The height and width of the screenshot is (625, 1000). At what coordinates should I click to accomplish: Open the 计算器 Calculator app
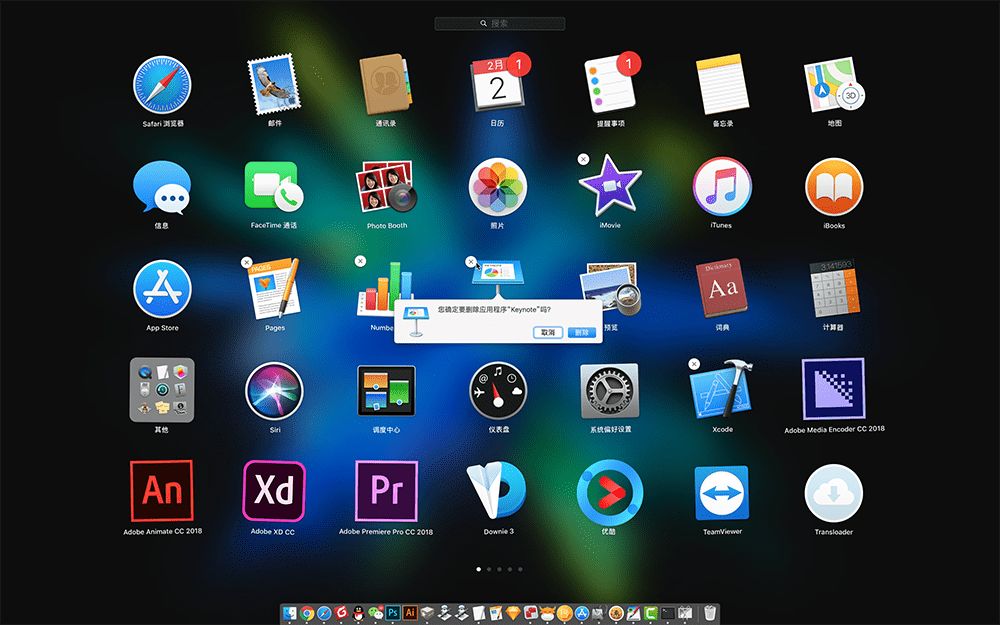pos(834,288)
